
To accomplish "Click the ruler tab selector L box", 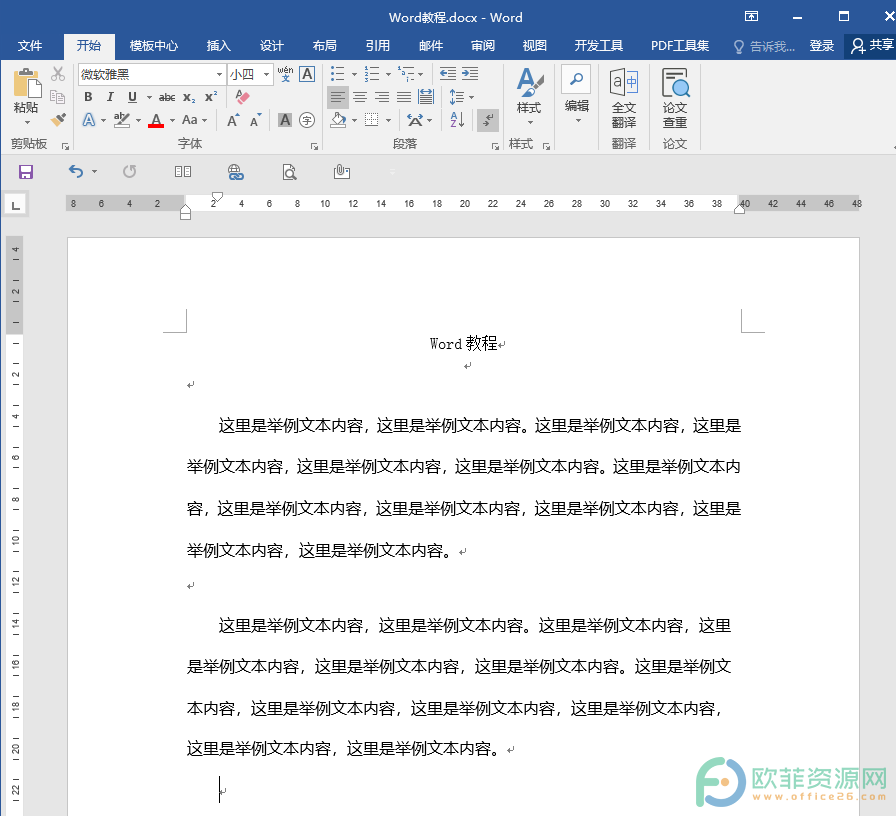I will point(16,205).
